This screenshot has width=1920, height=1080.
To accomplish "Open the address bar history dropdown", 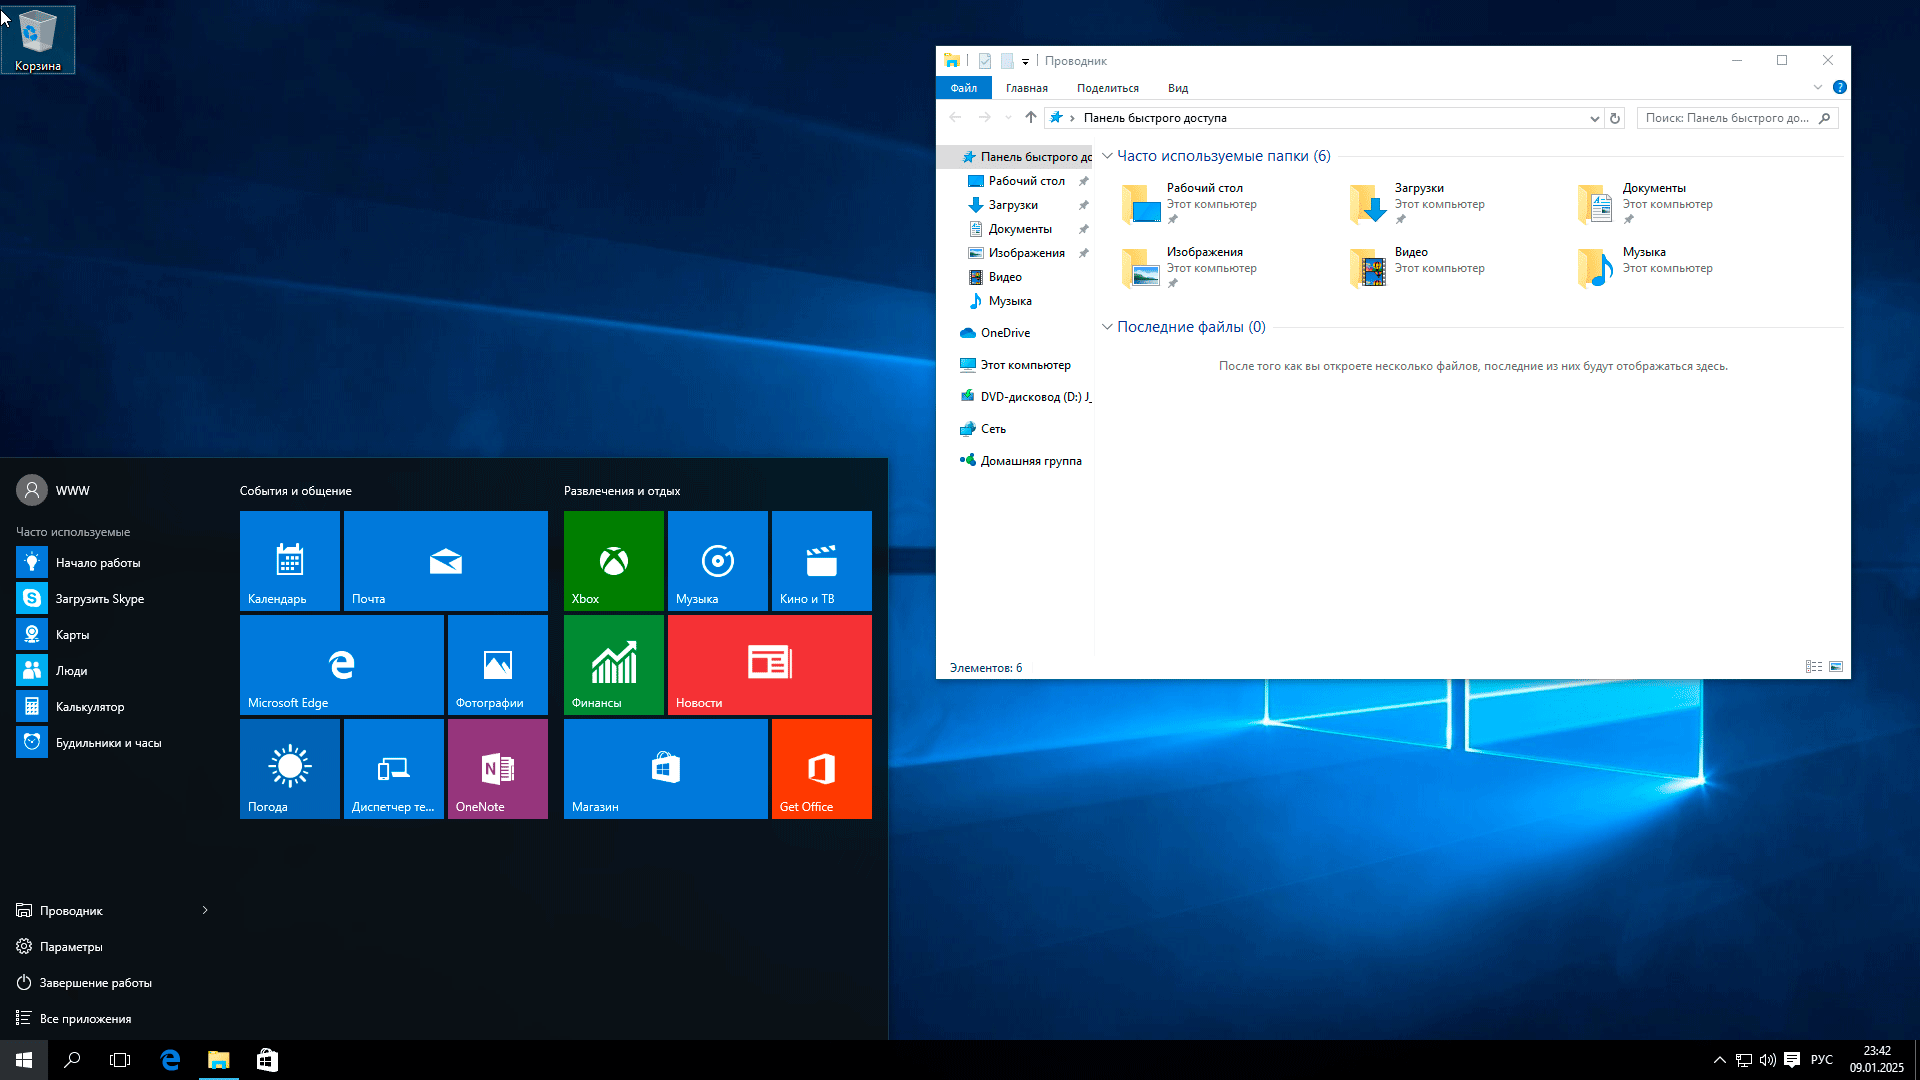I will [x=1594, y=118].
